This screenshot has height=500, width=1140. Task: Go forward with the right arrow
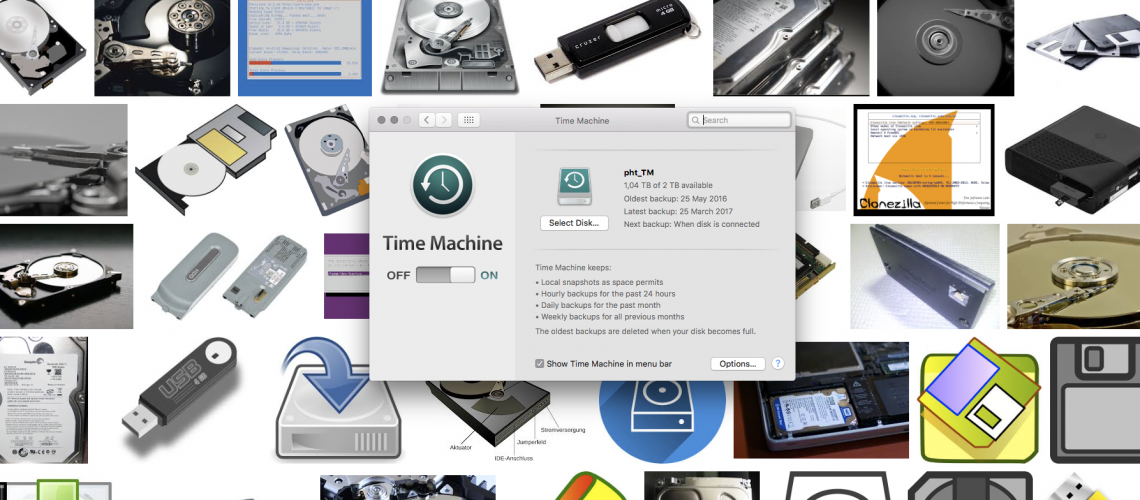[444, 120]
